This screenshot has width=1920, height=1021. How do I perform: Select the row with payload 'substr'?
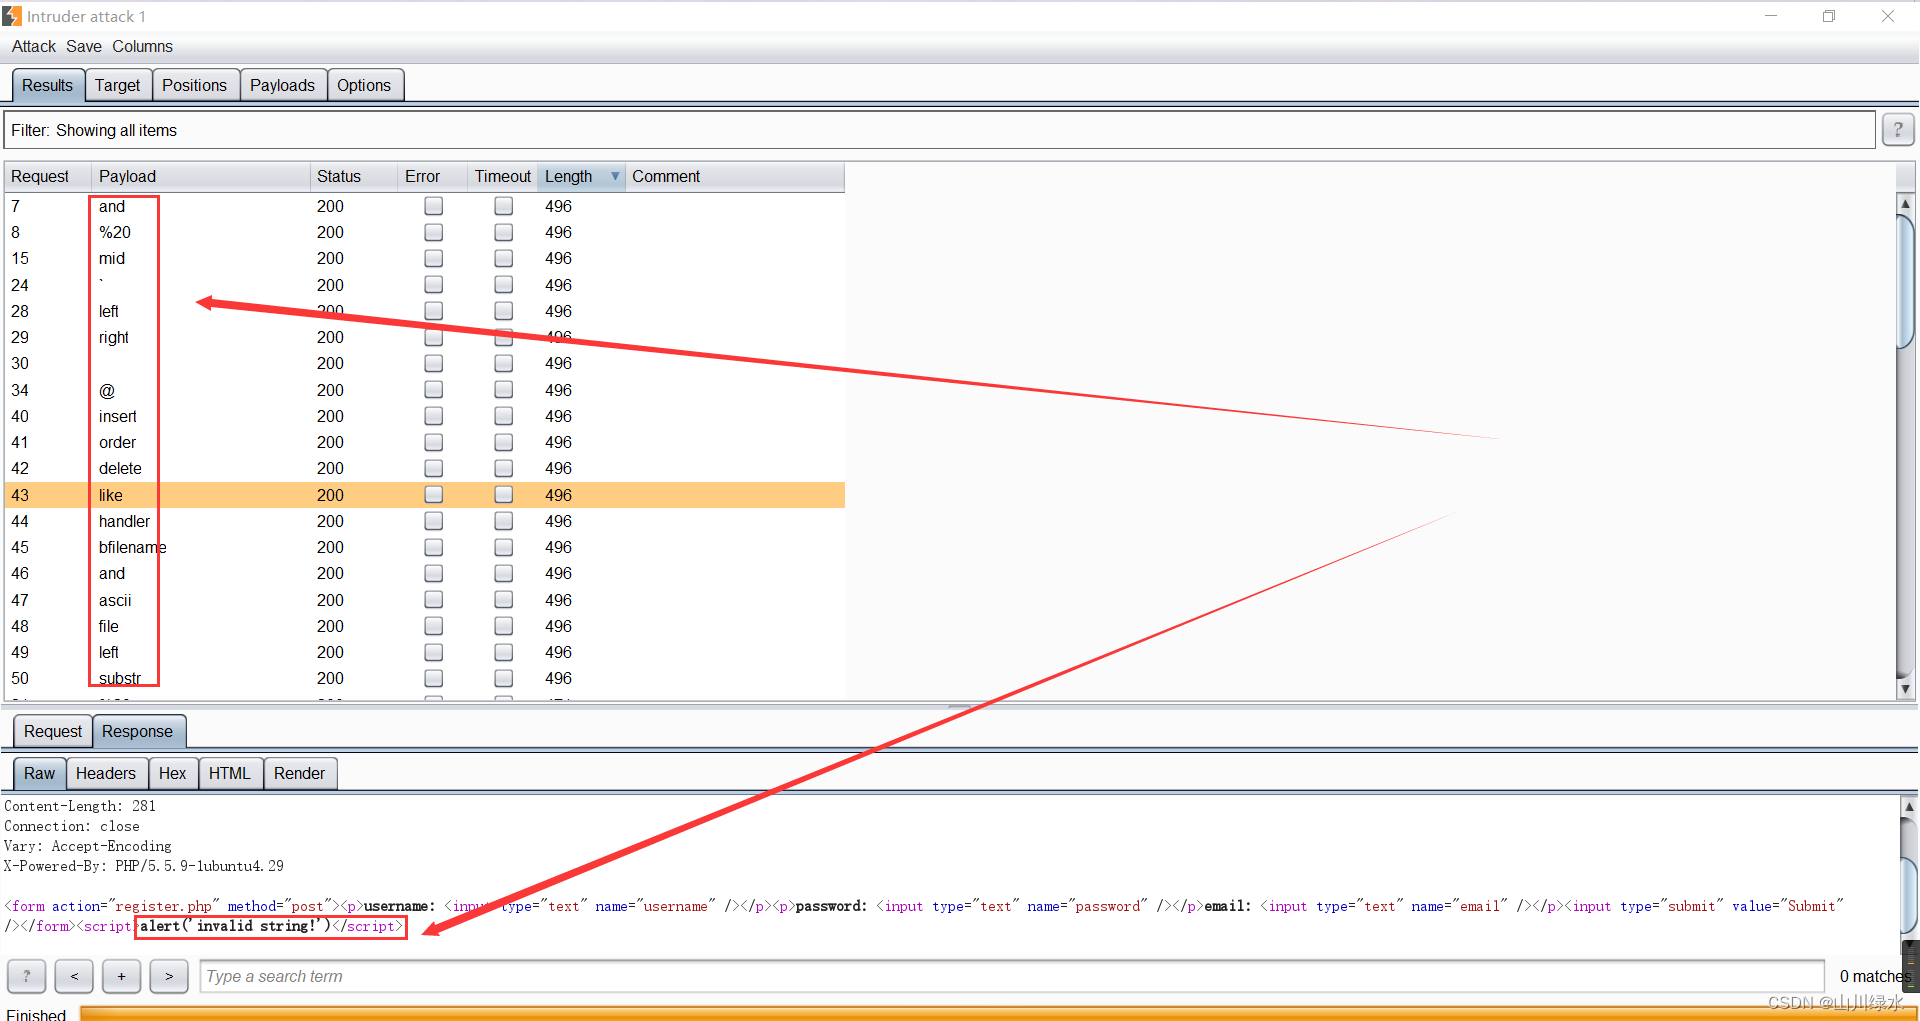[425, 678]
